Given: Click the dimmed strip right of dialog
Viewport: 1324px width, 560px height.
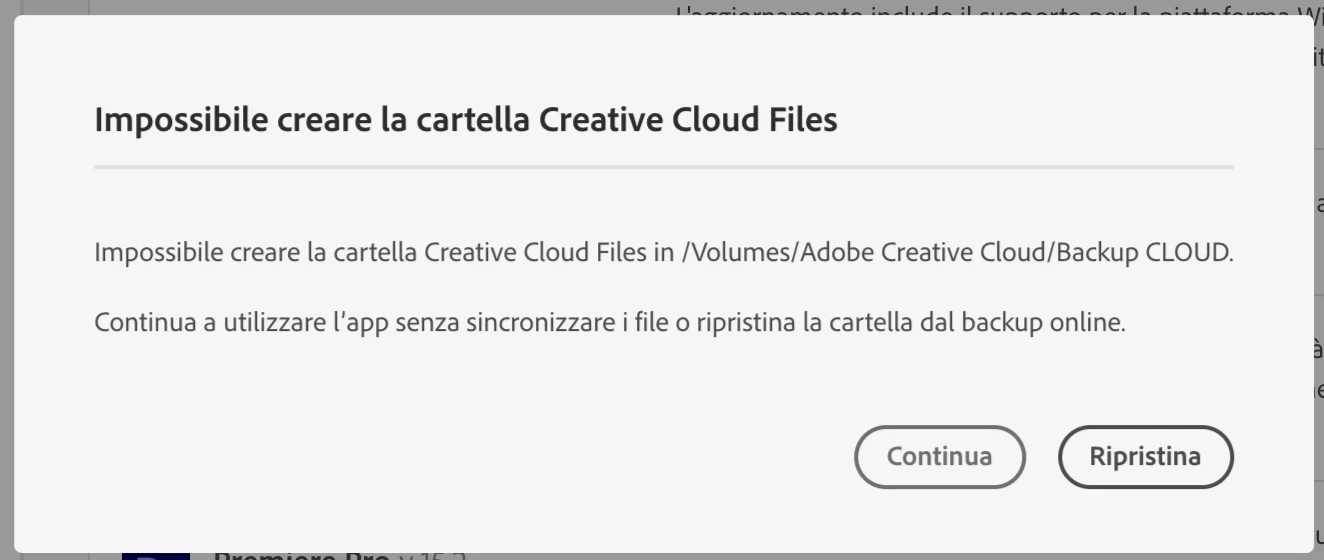Looking at the screenshot, I should pyautogui.click(x=1319, y=280).
